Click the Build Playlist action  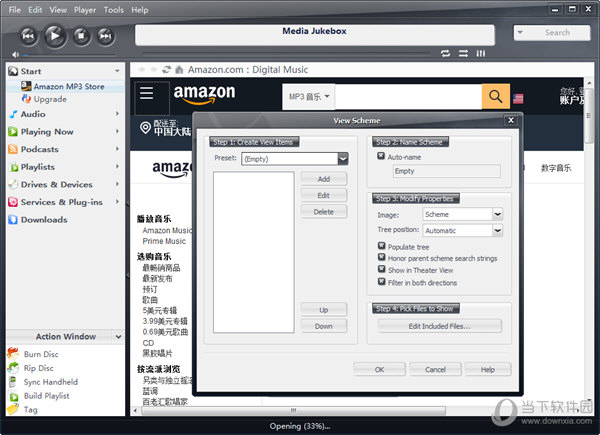pos(46,396)
